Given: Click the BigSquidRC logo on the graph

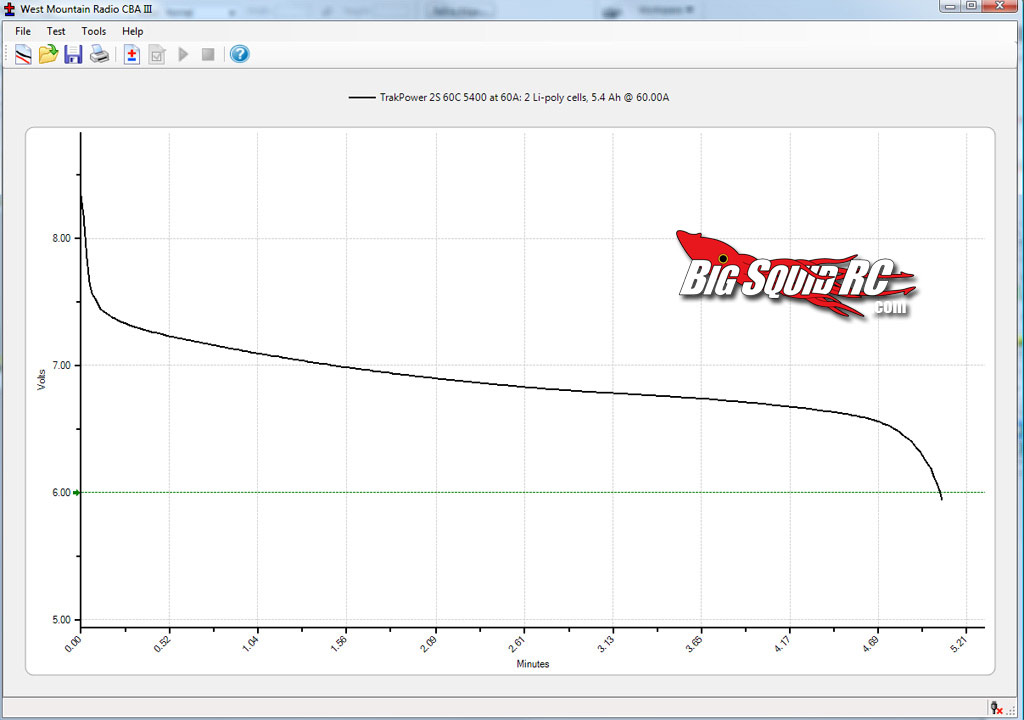Looking at the screenshot, I should pyautogui.click(x=795, y=275).
